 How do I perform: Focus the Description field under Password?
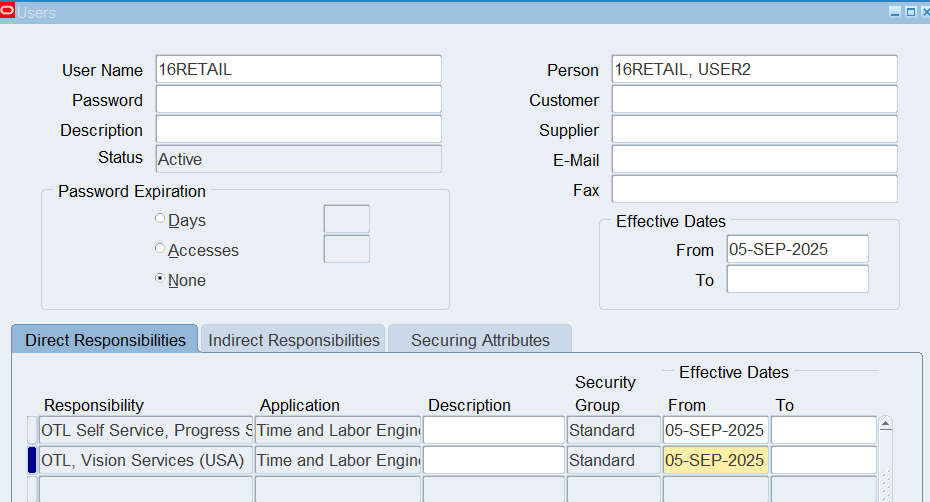298,129
